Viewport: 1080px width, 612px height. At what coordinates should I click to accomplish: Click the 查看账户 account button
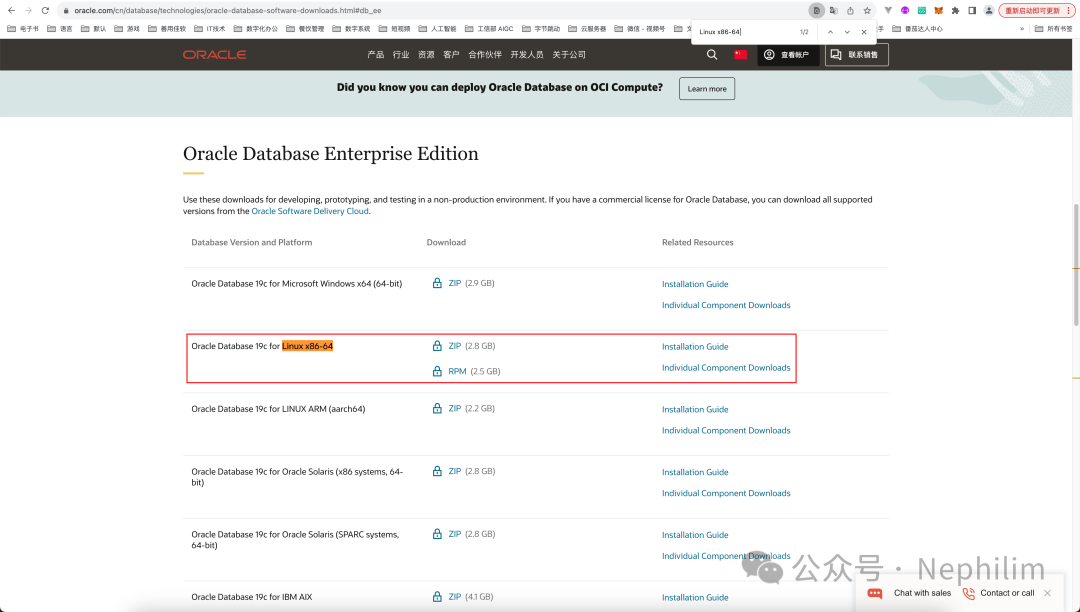(x=788, y=54)
